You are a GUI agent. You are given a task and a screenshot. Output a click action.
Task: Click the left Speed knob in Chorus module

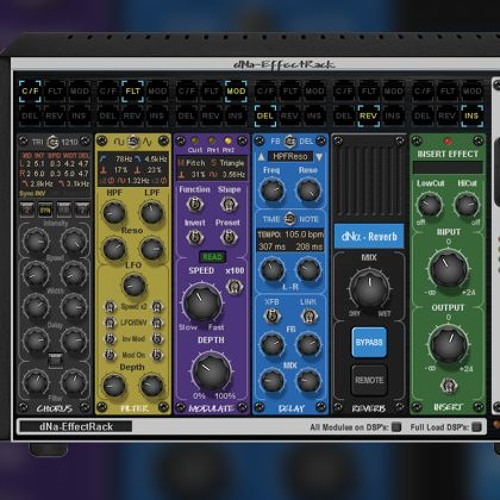(x=36, y=274)
